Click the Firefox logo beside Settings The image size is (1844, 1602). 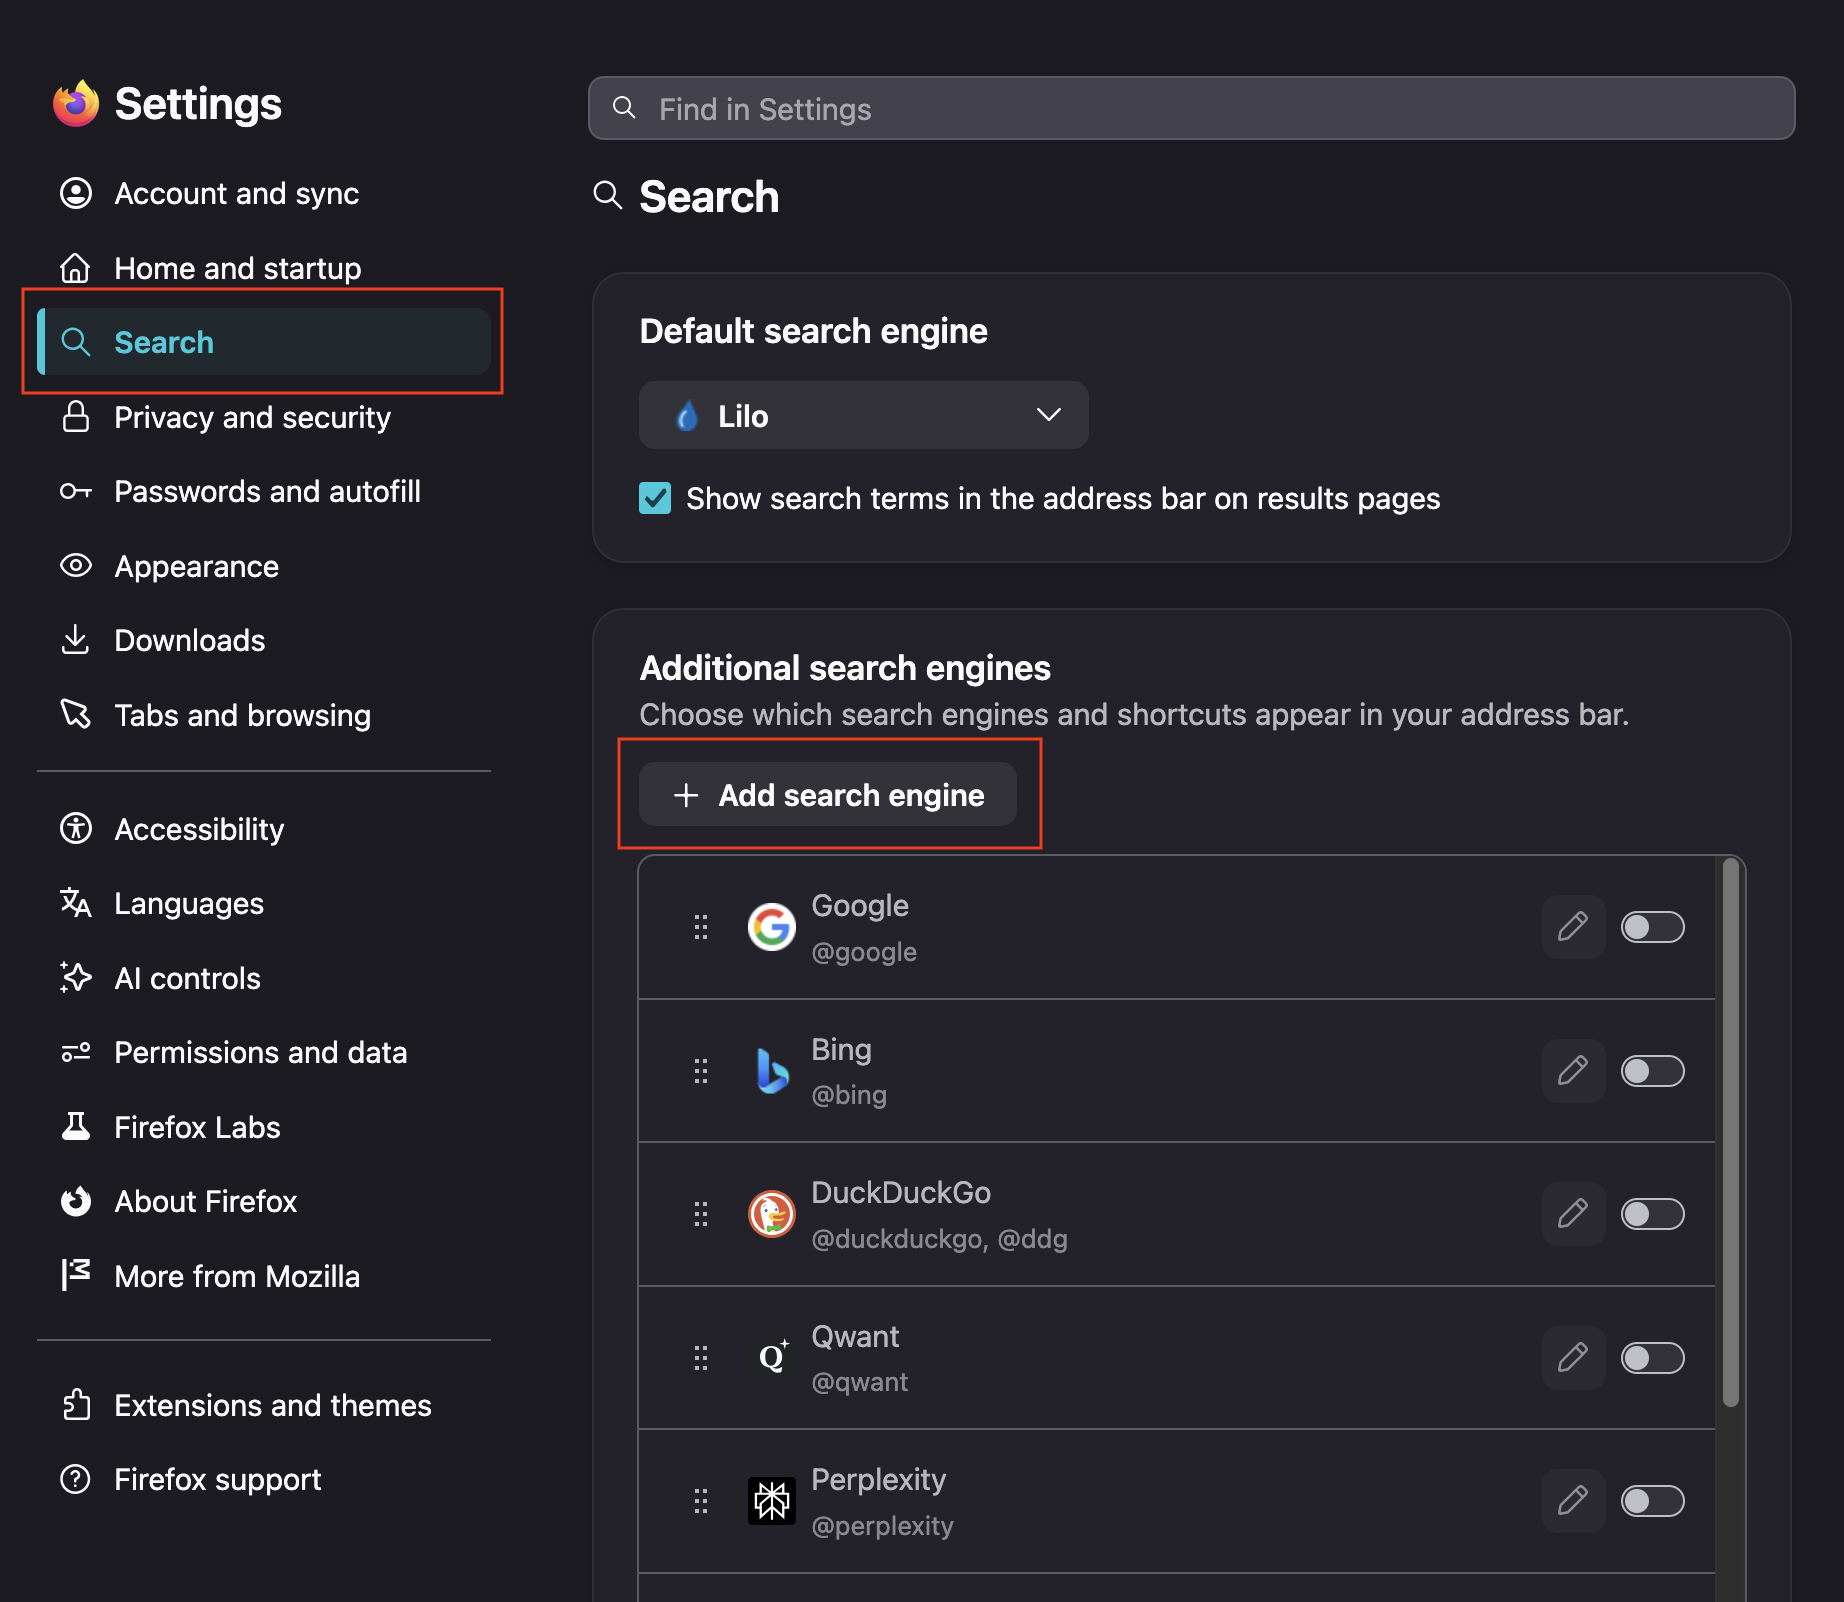click(x=76, y=104)
